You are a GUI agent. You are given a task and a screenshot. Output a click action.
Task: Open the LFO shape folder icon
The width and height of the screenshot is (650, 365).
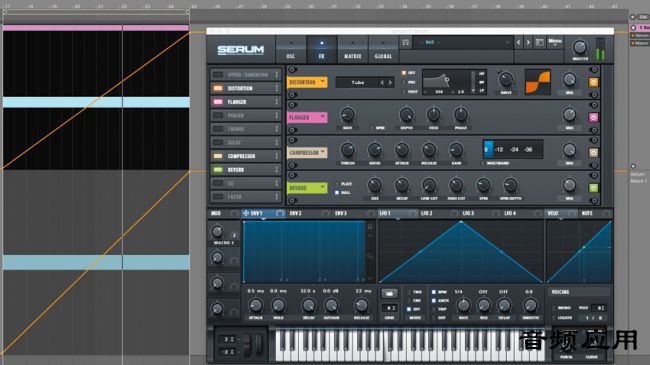pos(389,294)
